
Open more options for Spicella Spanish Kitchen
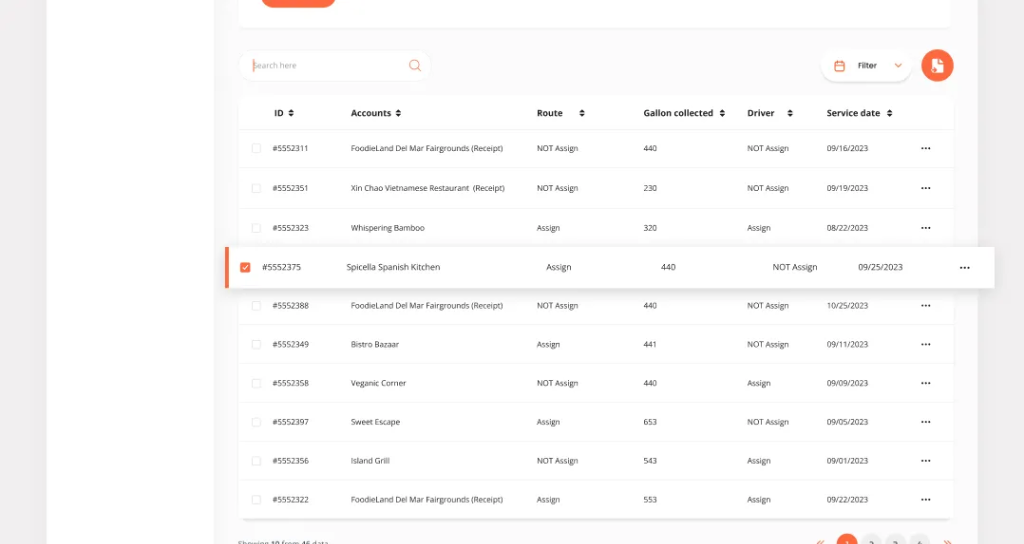[x=965, y=268]
